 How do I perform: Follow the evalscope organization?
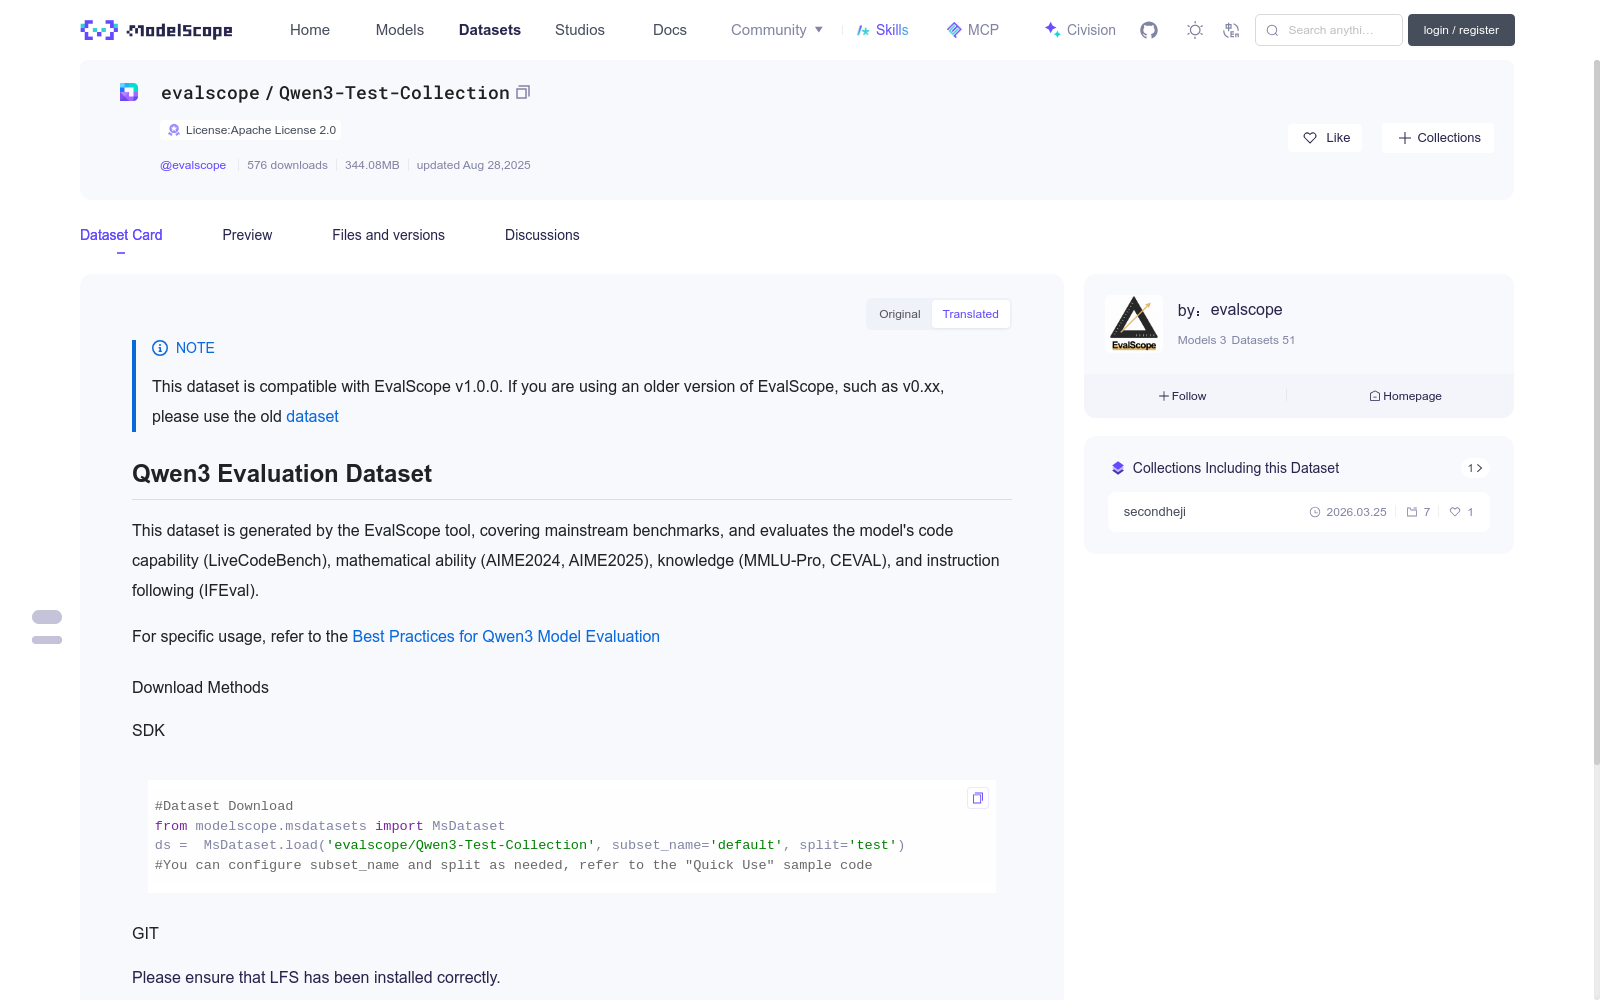[1183, 396]
